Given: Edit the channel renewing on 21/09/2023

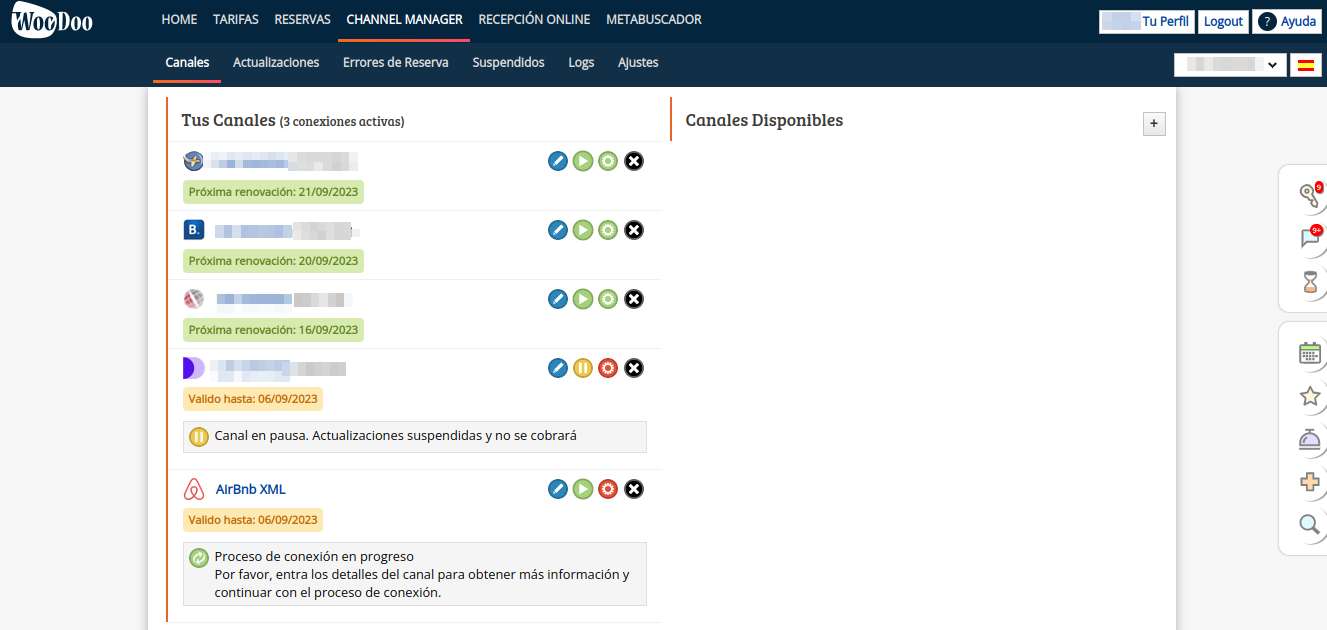Looking at the screenshot, I should pos(558,161).
